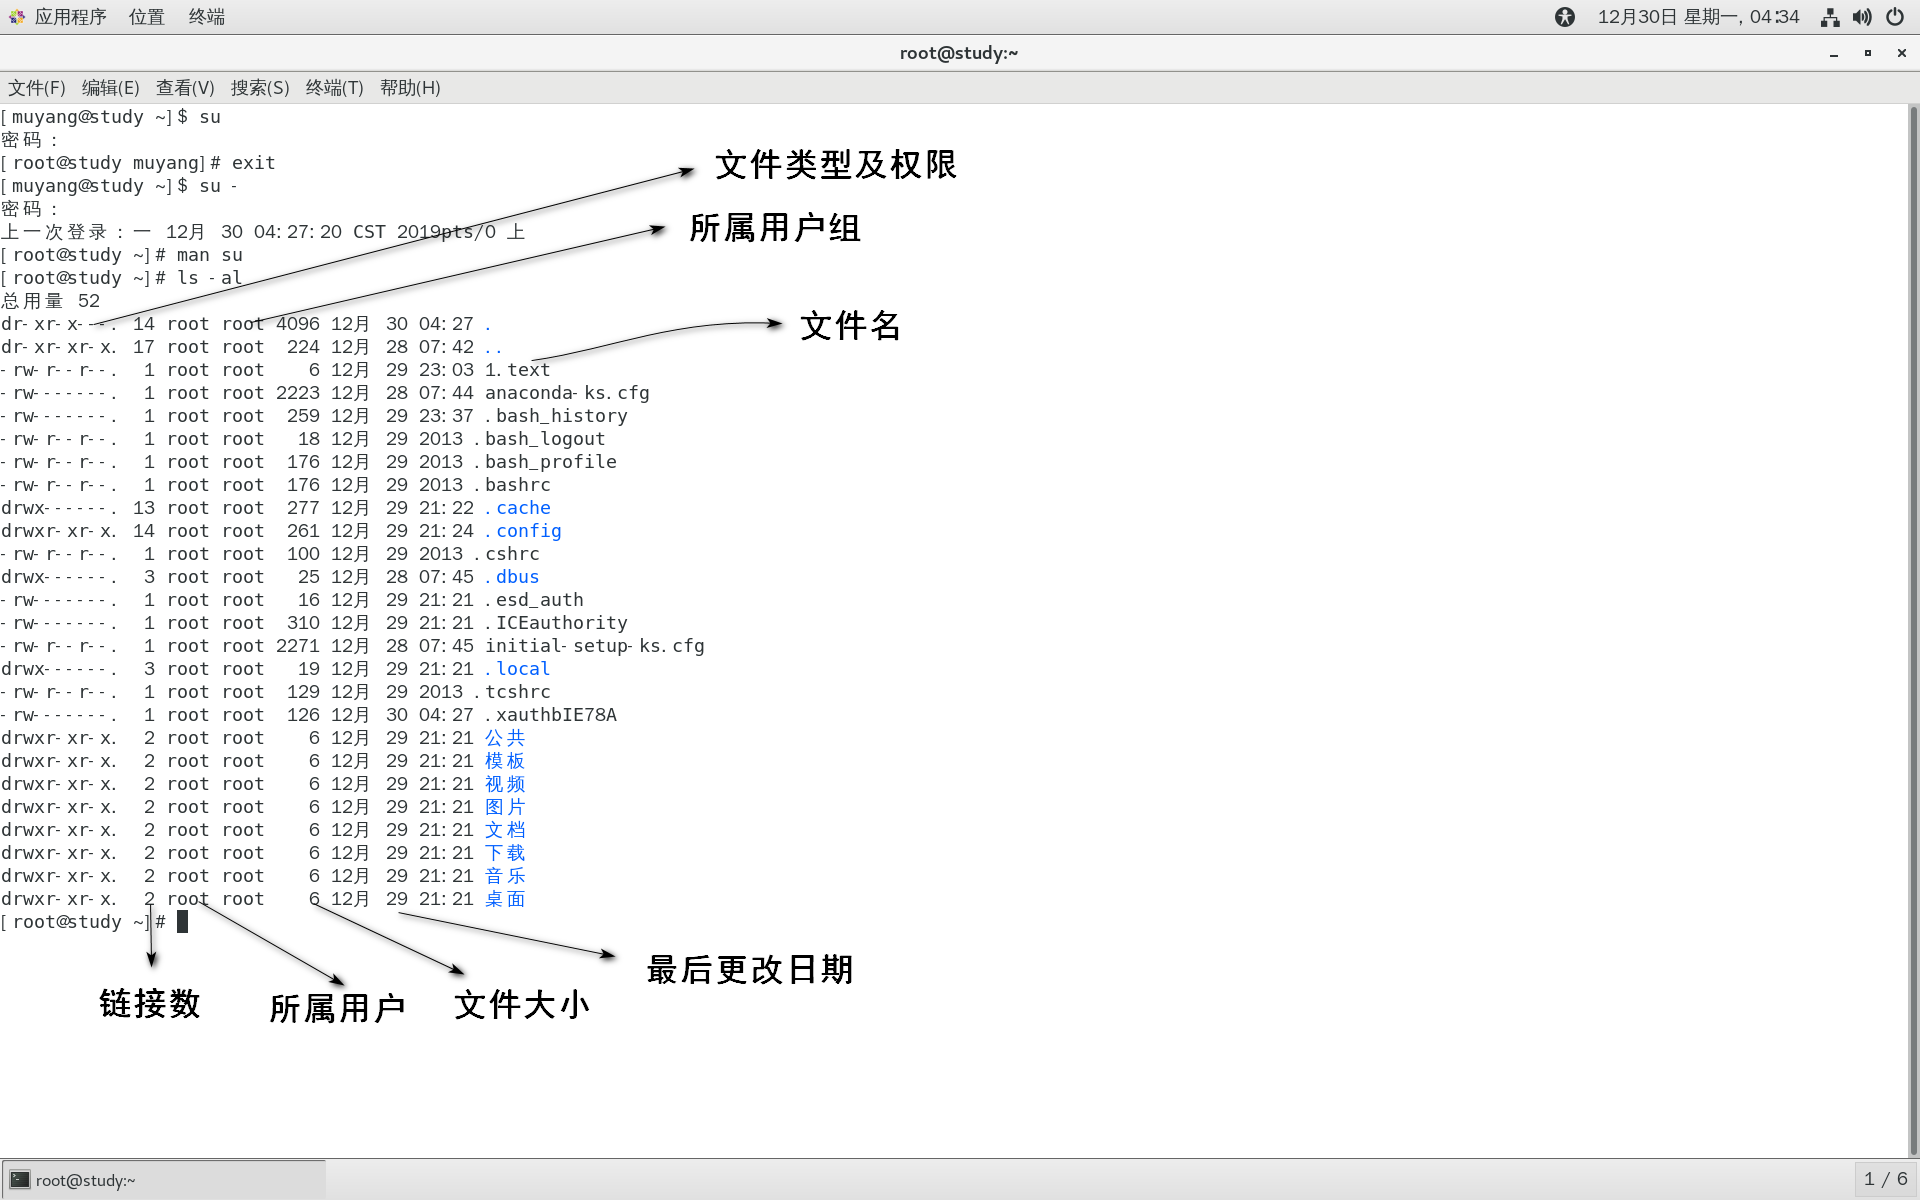Open the 终端(T) menu in the terminal menubar
The image size is (1920, 1200).
point(334,88)
